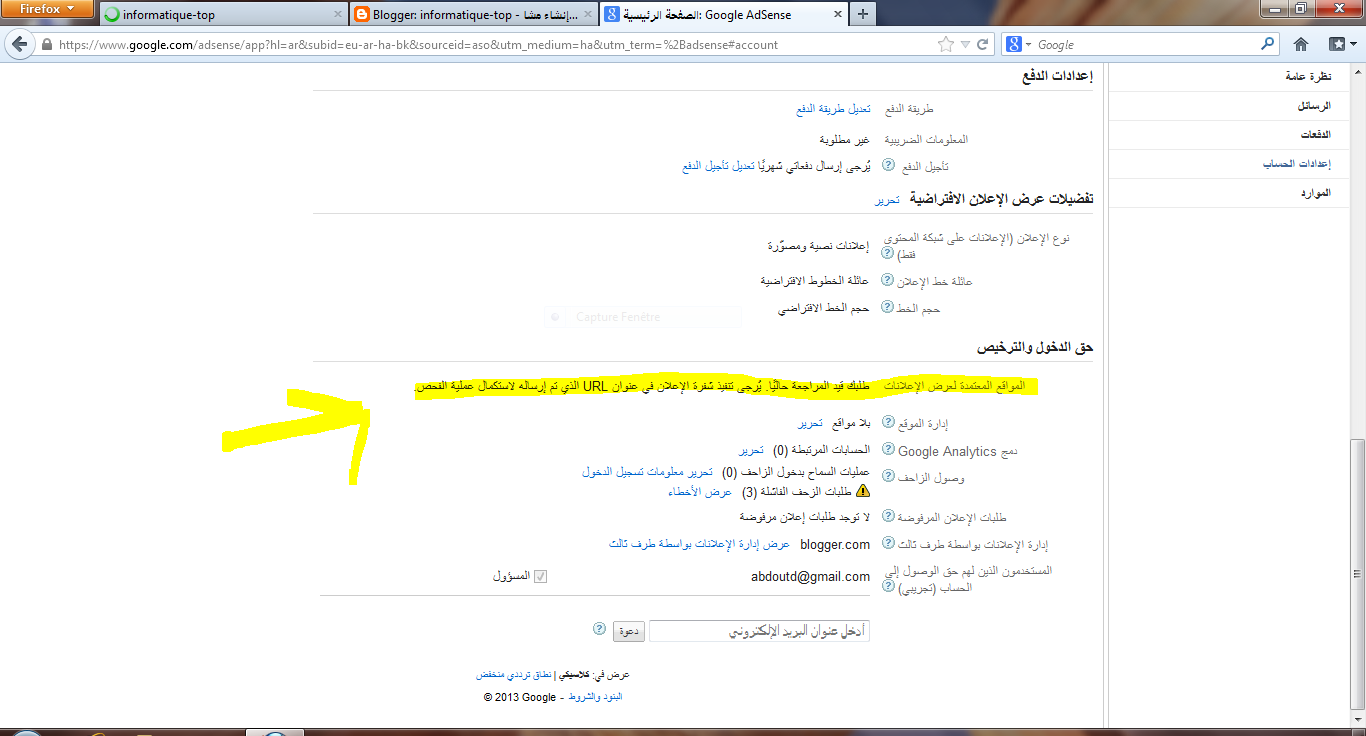The height and width of the screenshot is (736, 1366).
Task: Click help icon for third-party ad management row
Action: point(888,544)
